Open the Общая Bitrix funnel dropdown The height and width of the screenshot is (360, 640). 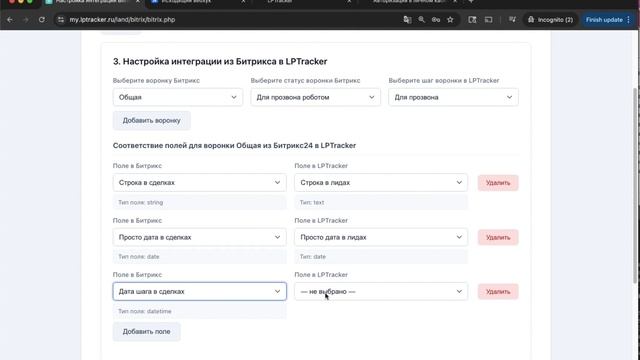(178, 97)
